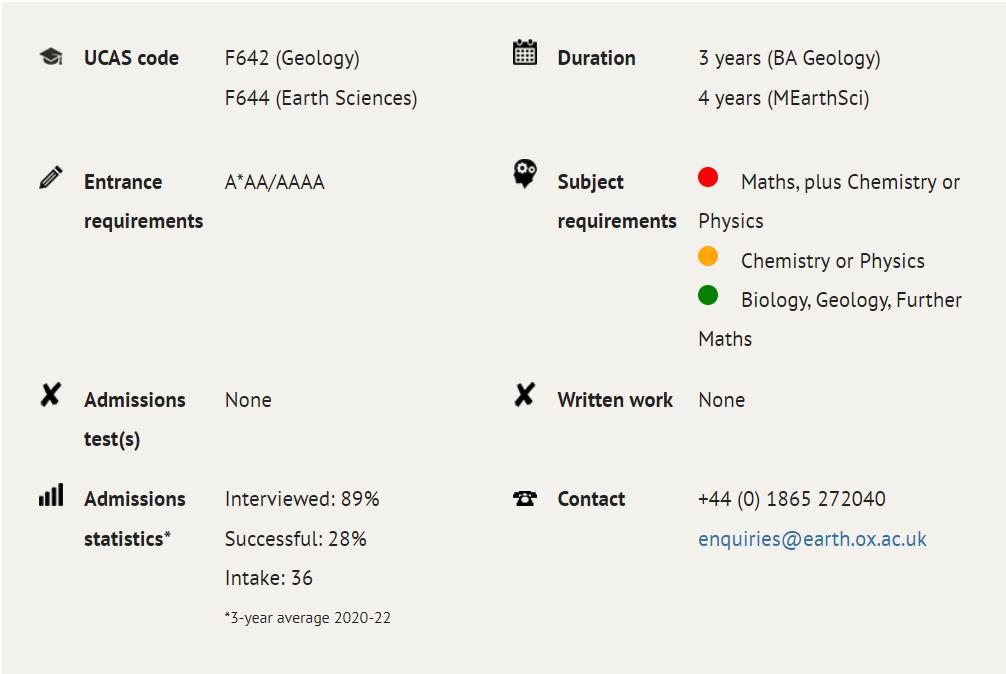Click the Intake: 36 statistic
The height and width of the screenshot is (674, 1006).
click(269, 578)
